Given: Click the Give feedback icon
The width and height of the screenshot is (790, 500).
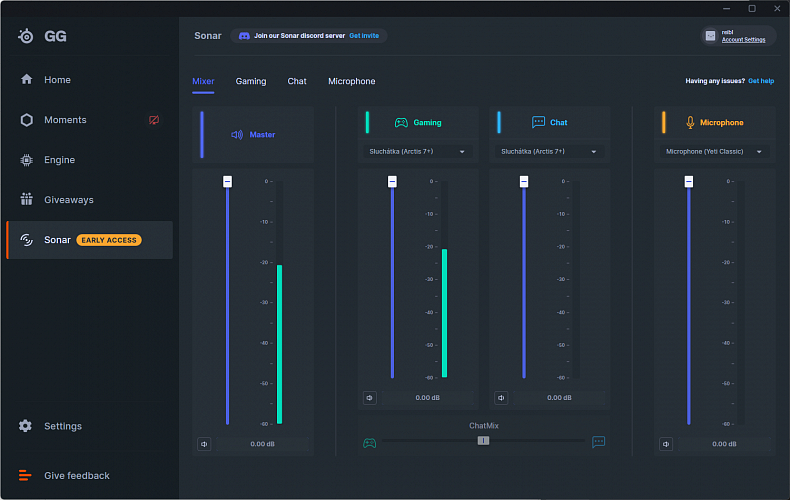Looking at the screenshot, I should (26, 476).
